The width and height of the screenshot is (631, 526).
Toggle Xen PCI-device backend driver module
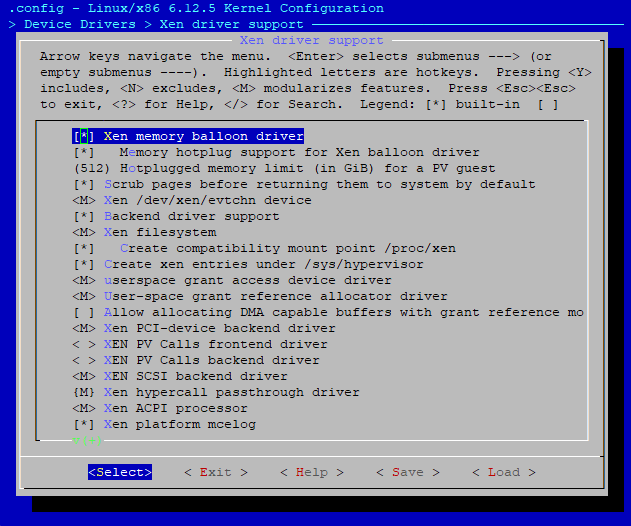tap(84, 328)
